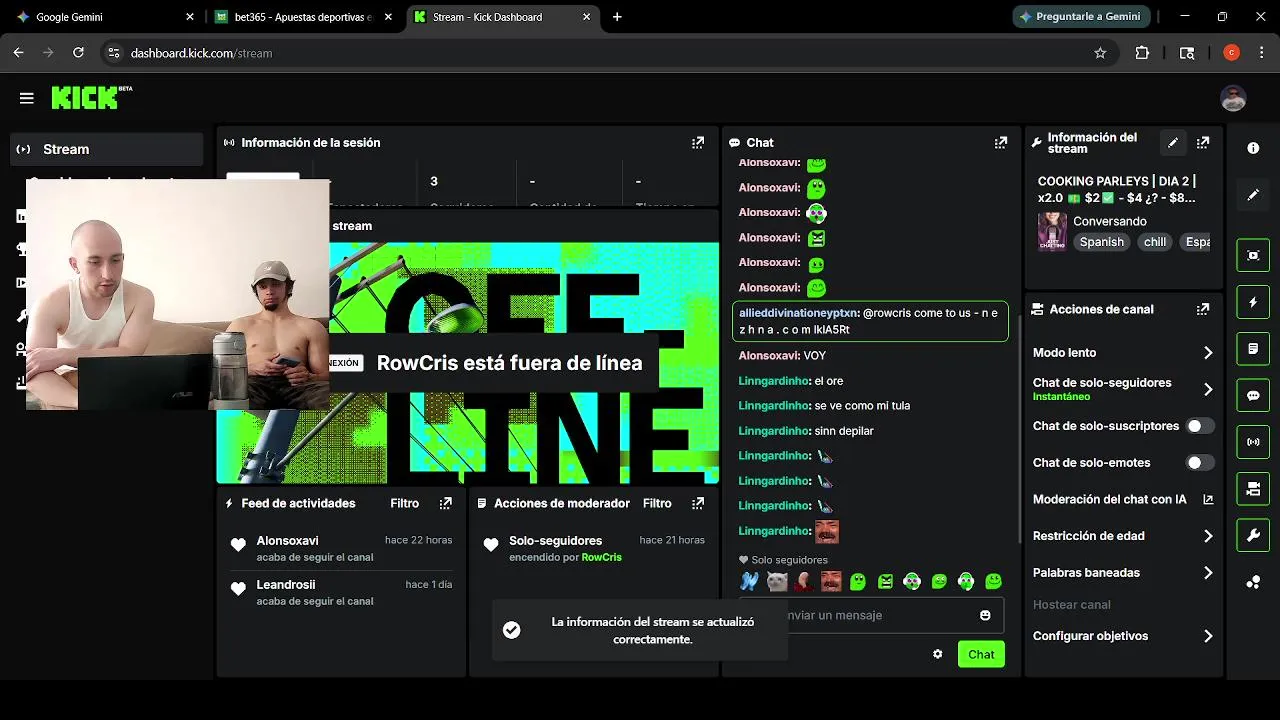
Task: Insert the laughing red face emote
Action: (x=831, y=581)
